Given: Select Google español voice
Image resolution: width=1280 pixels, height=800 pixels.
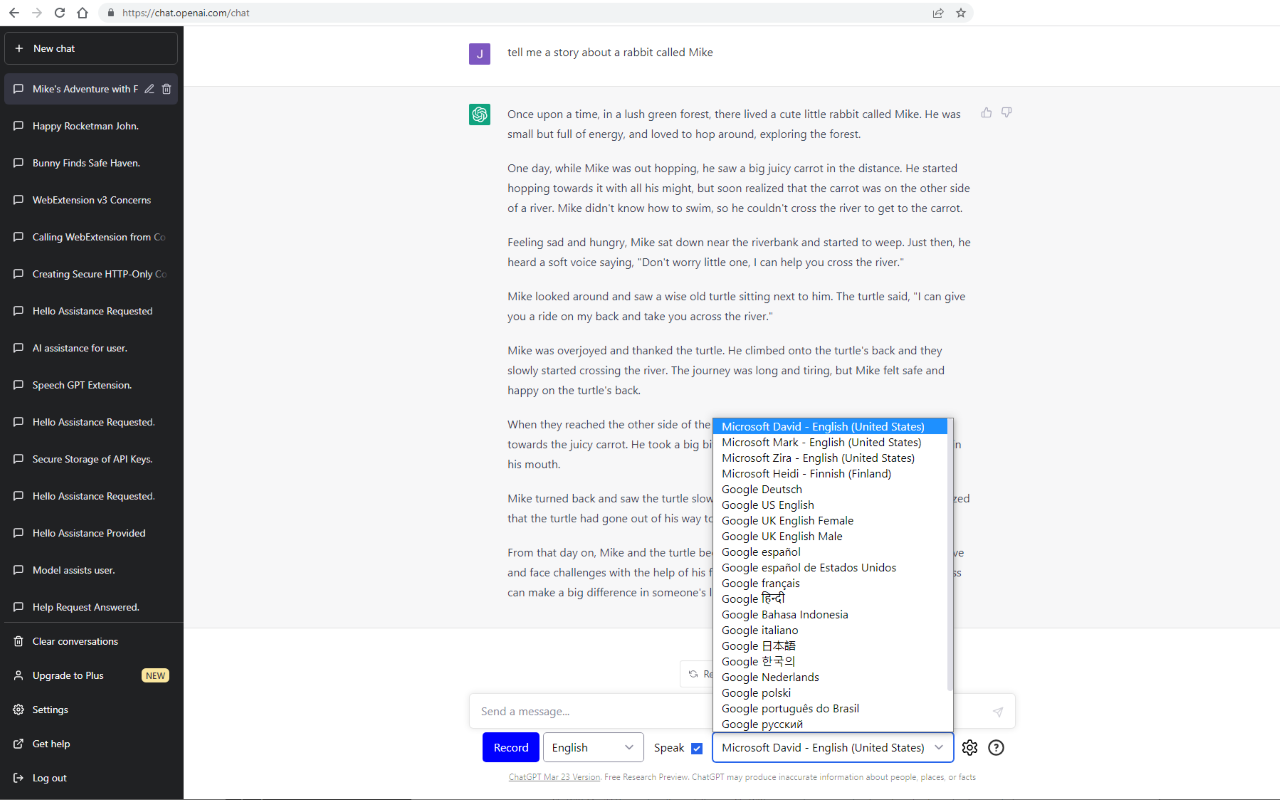Looking at the screenshot, I should pos(830,552).
